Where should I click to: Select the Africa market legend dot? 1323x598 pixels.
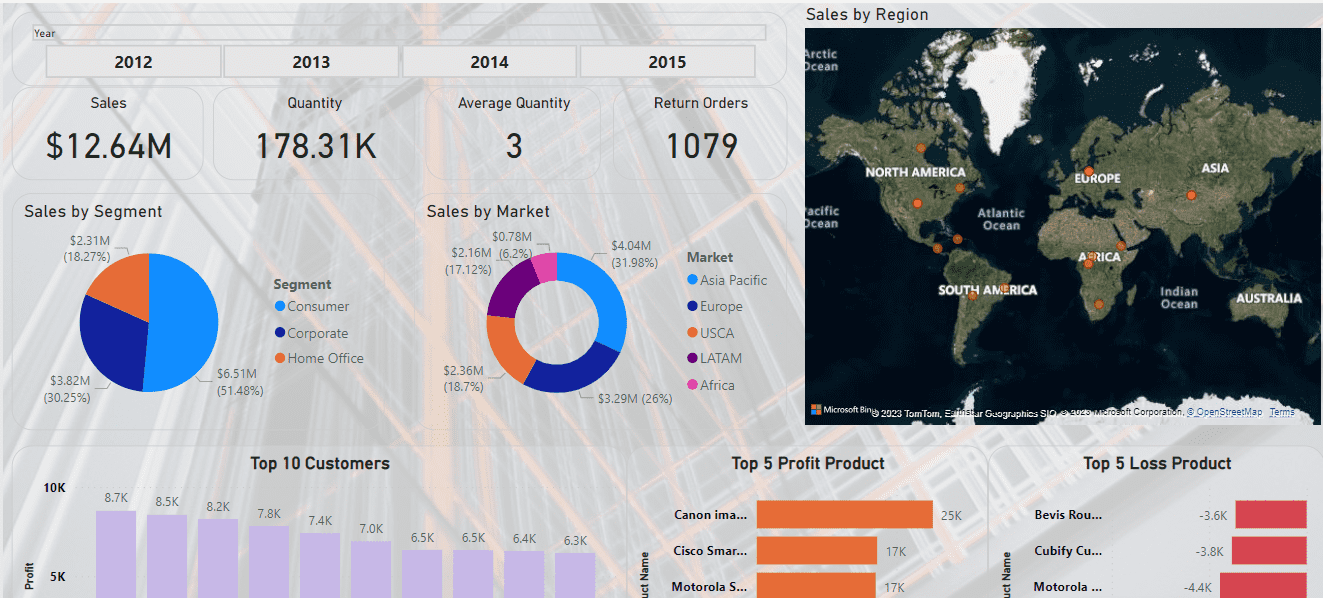point(693,386)
